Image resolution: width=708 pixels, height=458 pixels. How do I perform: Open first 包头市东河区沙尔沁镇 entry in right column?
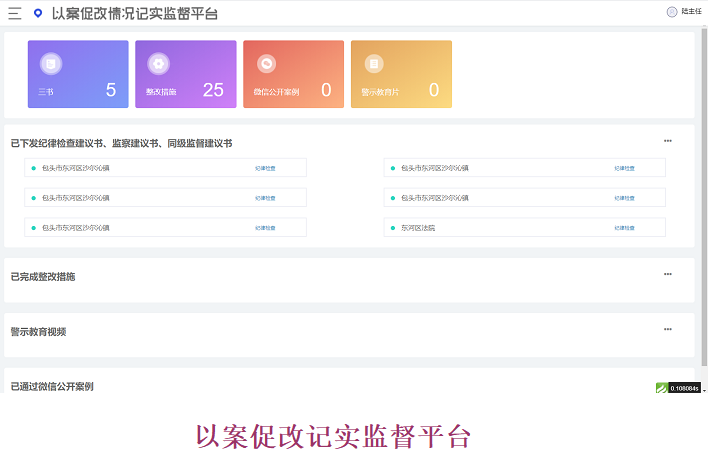click(434, 168)
